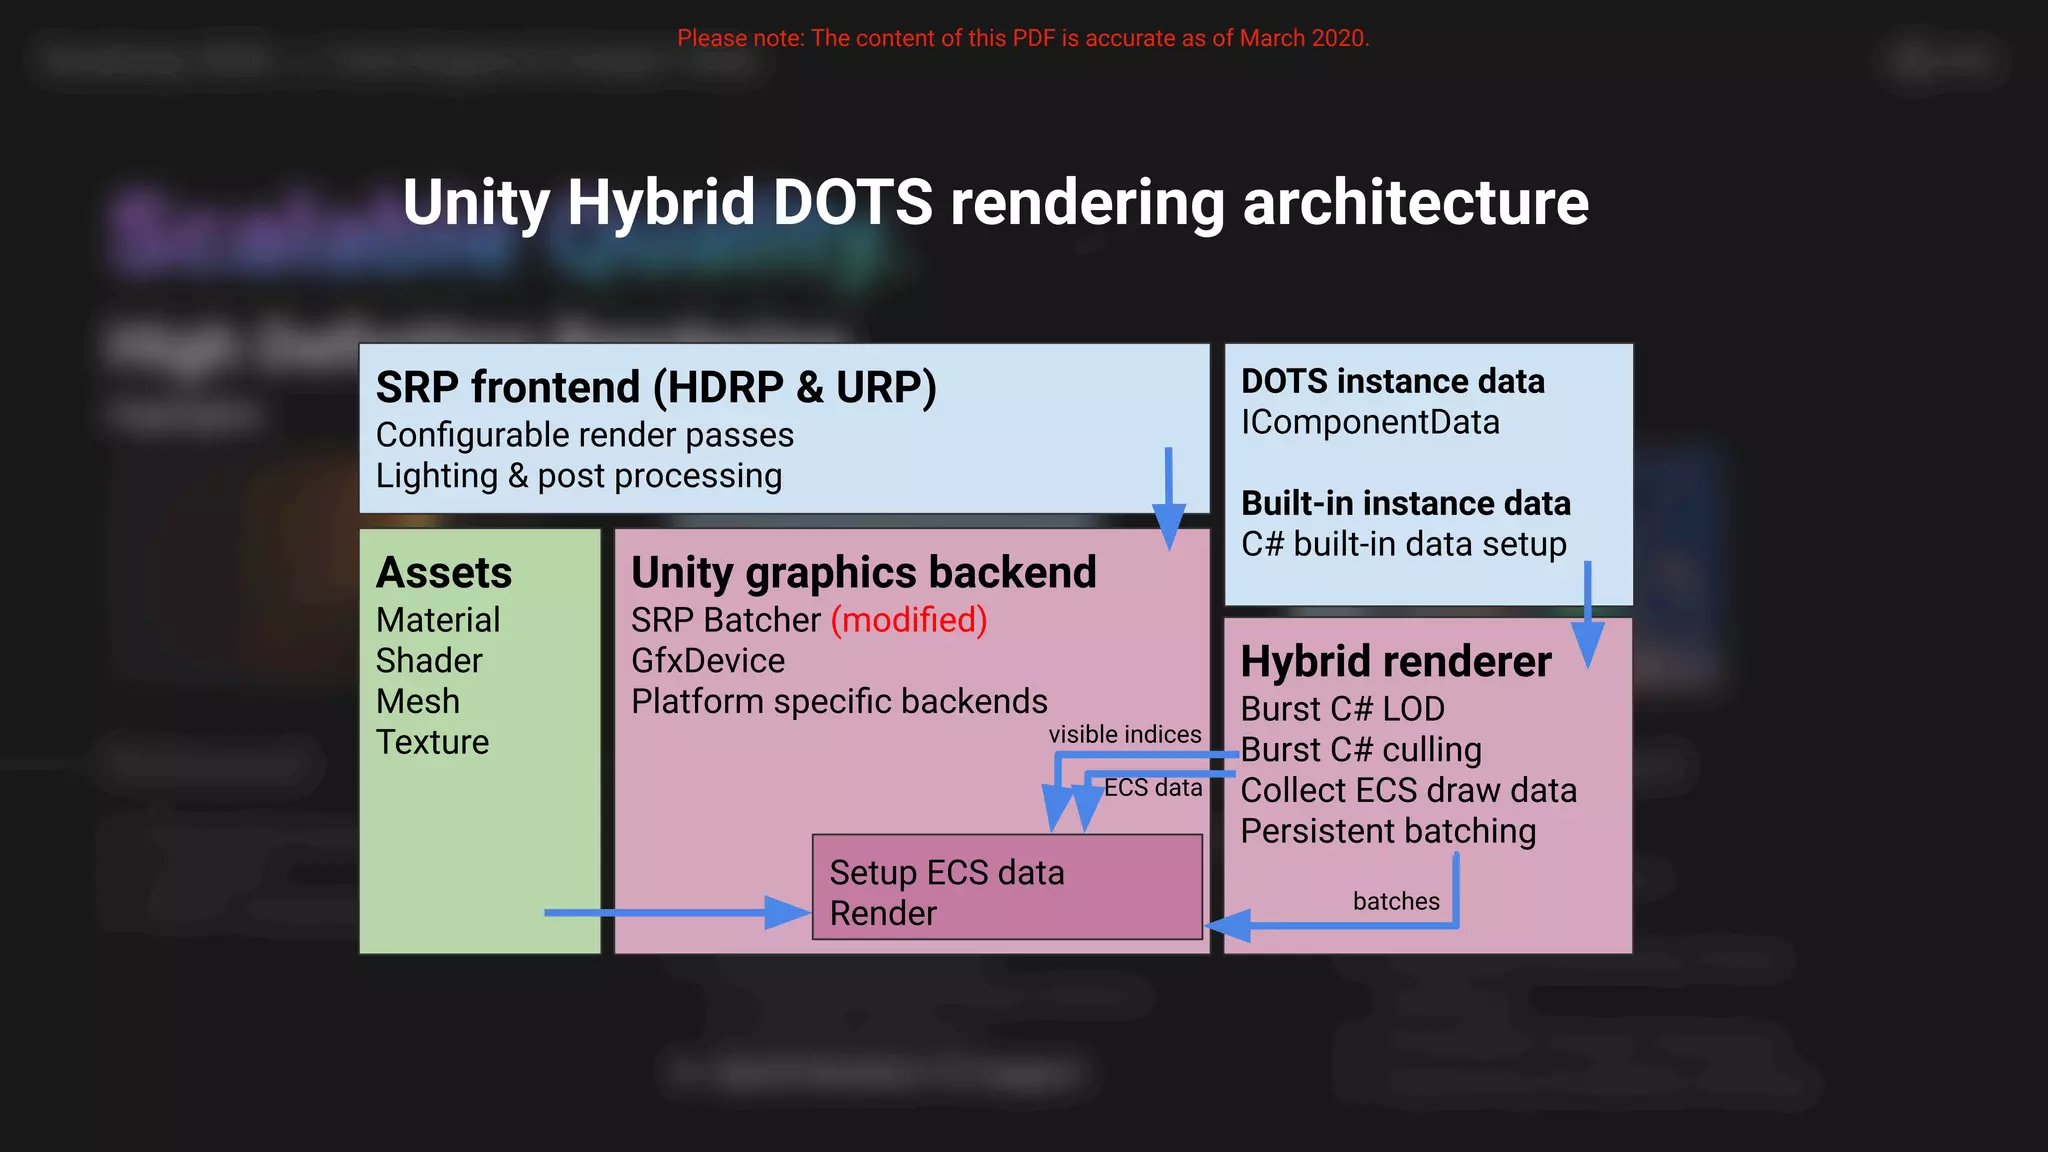Select the 'Hybrid renderer' heading
The width and height of the screenshot is (2048, 1152).
coord(1396,662)
